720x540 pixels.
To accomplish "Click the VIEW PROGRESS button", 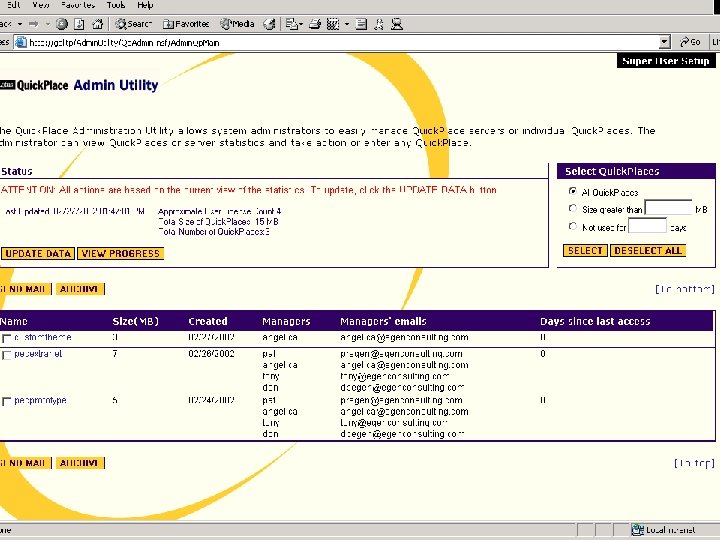I will (121, 253).
